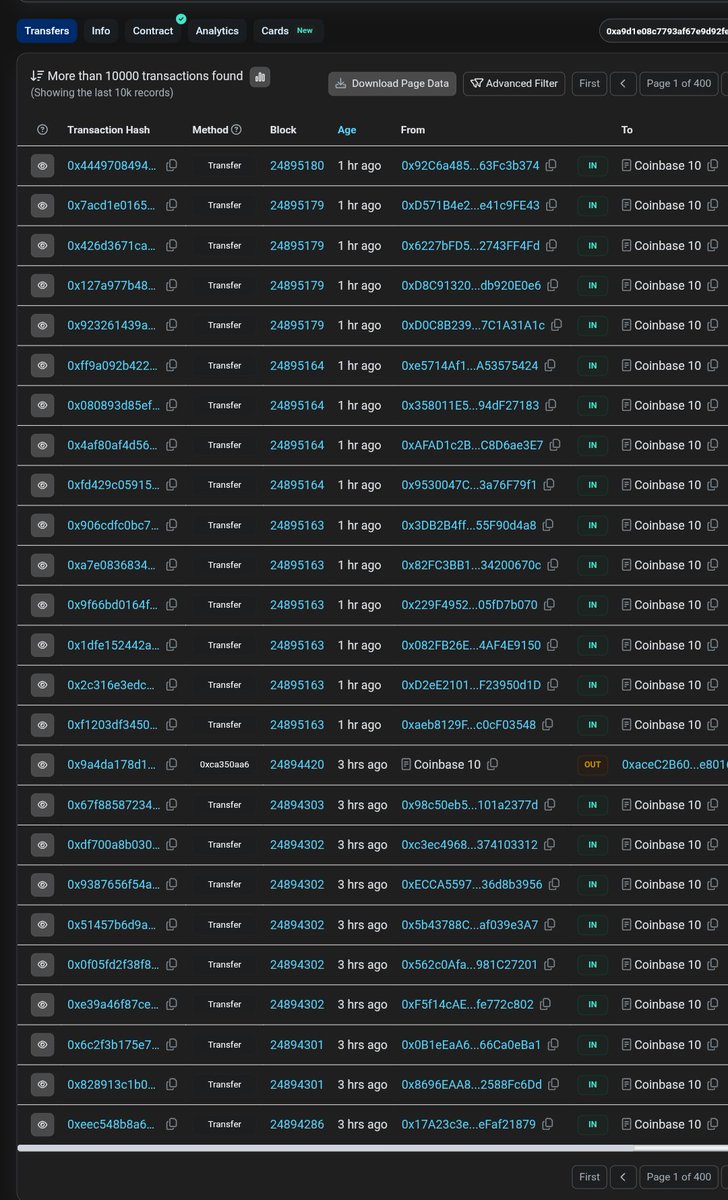This screenshot has height=1200, width=728.
Task: Copy from address 0xAFAD1c2B...C8D6ae3E7
Action: [555, 445]
